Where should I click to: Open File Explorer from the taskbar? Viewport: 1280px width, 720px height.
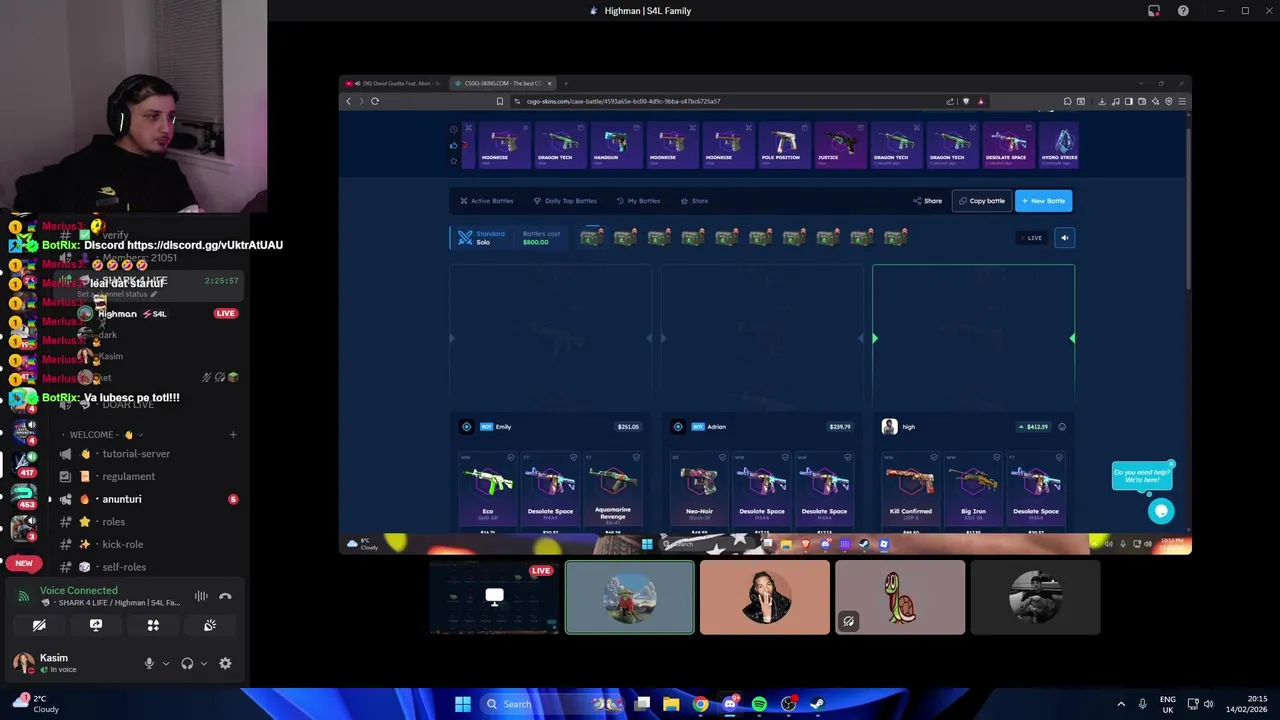672,704
